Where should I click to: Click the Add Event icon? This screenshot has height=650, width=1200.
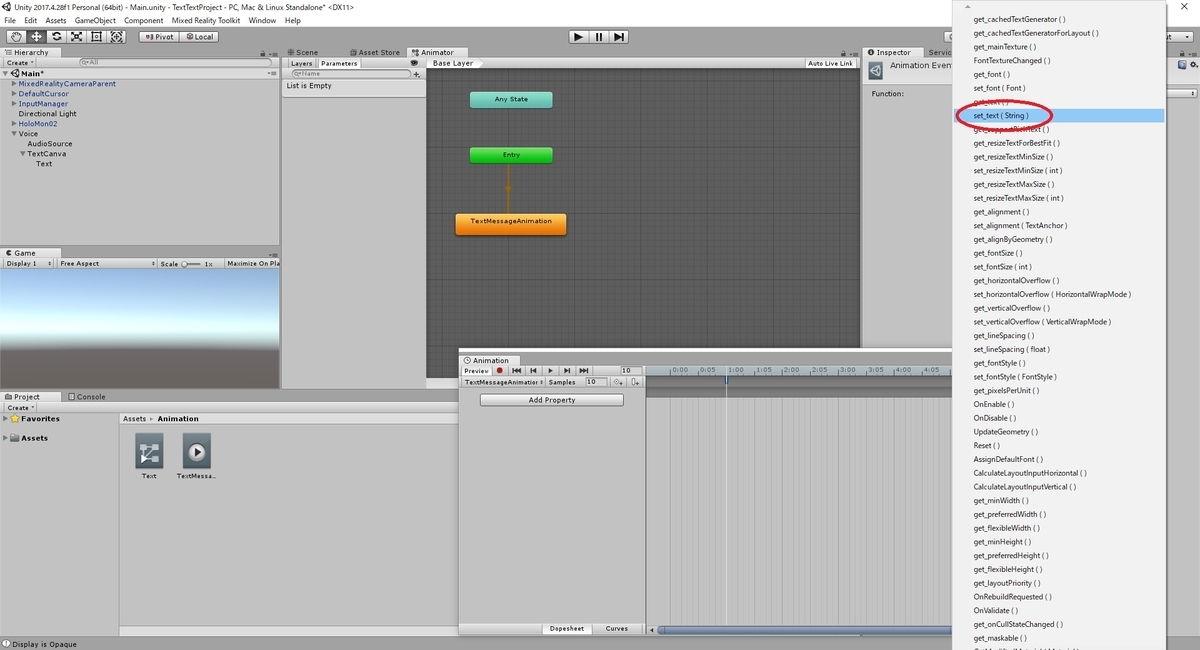click(636, 382)
